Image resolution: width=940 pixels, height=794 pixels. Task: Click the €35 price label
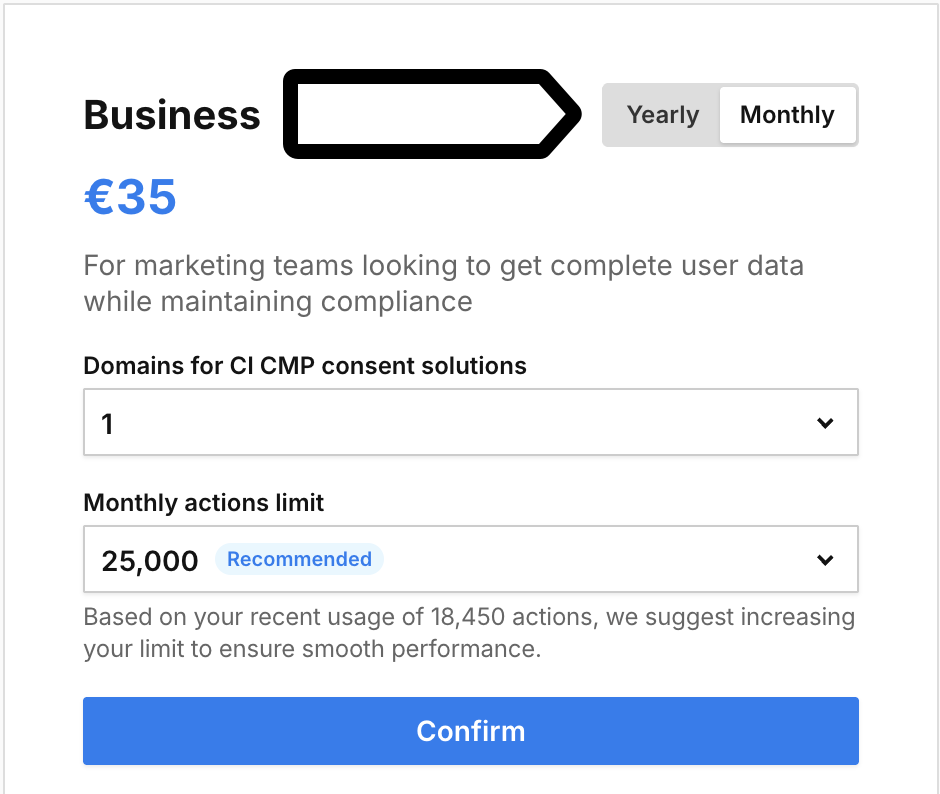pos(130,197)
